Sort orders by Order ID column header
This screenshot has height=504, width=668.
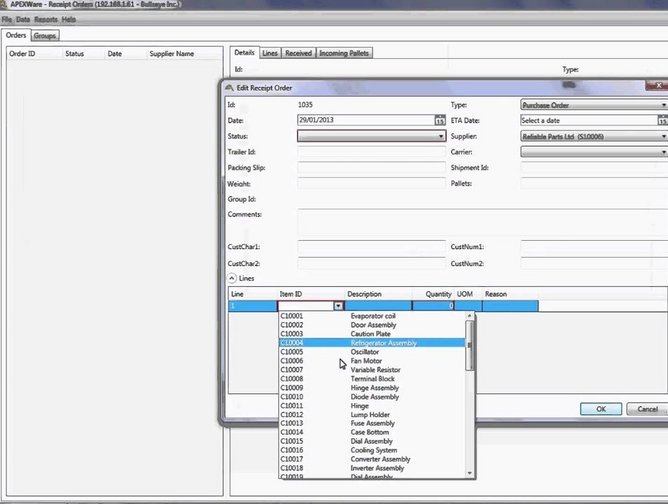(x=34, y=54)
